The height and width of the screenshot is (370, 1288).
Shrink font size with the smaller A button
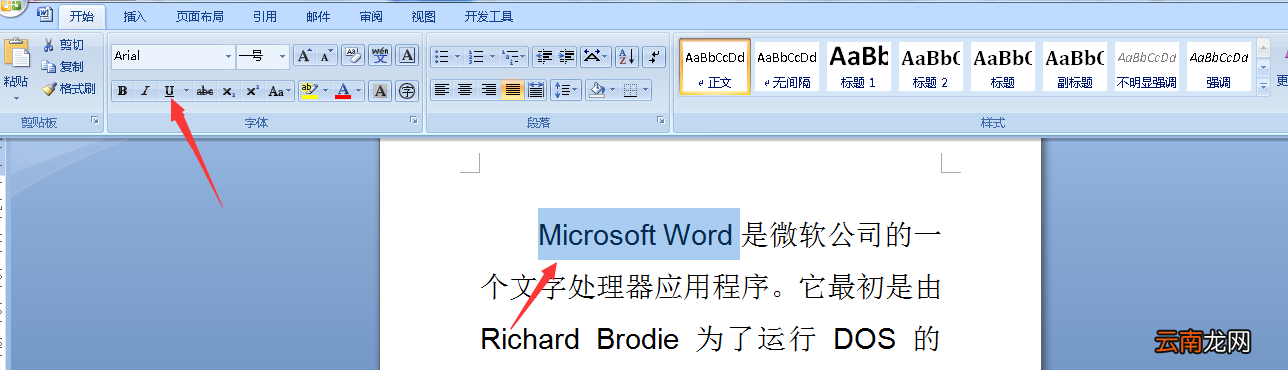[326, 56]
